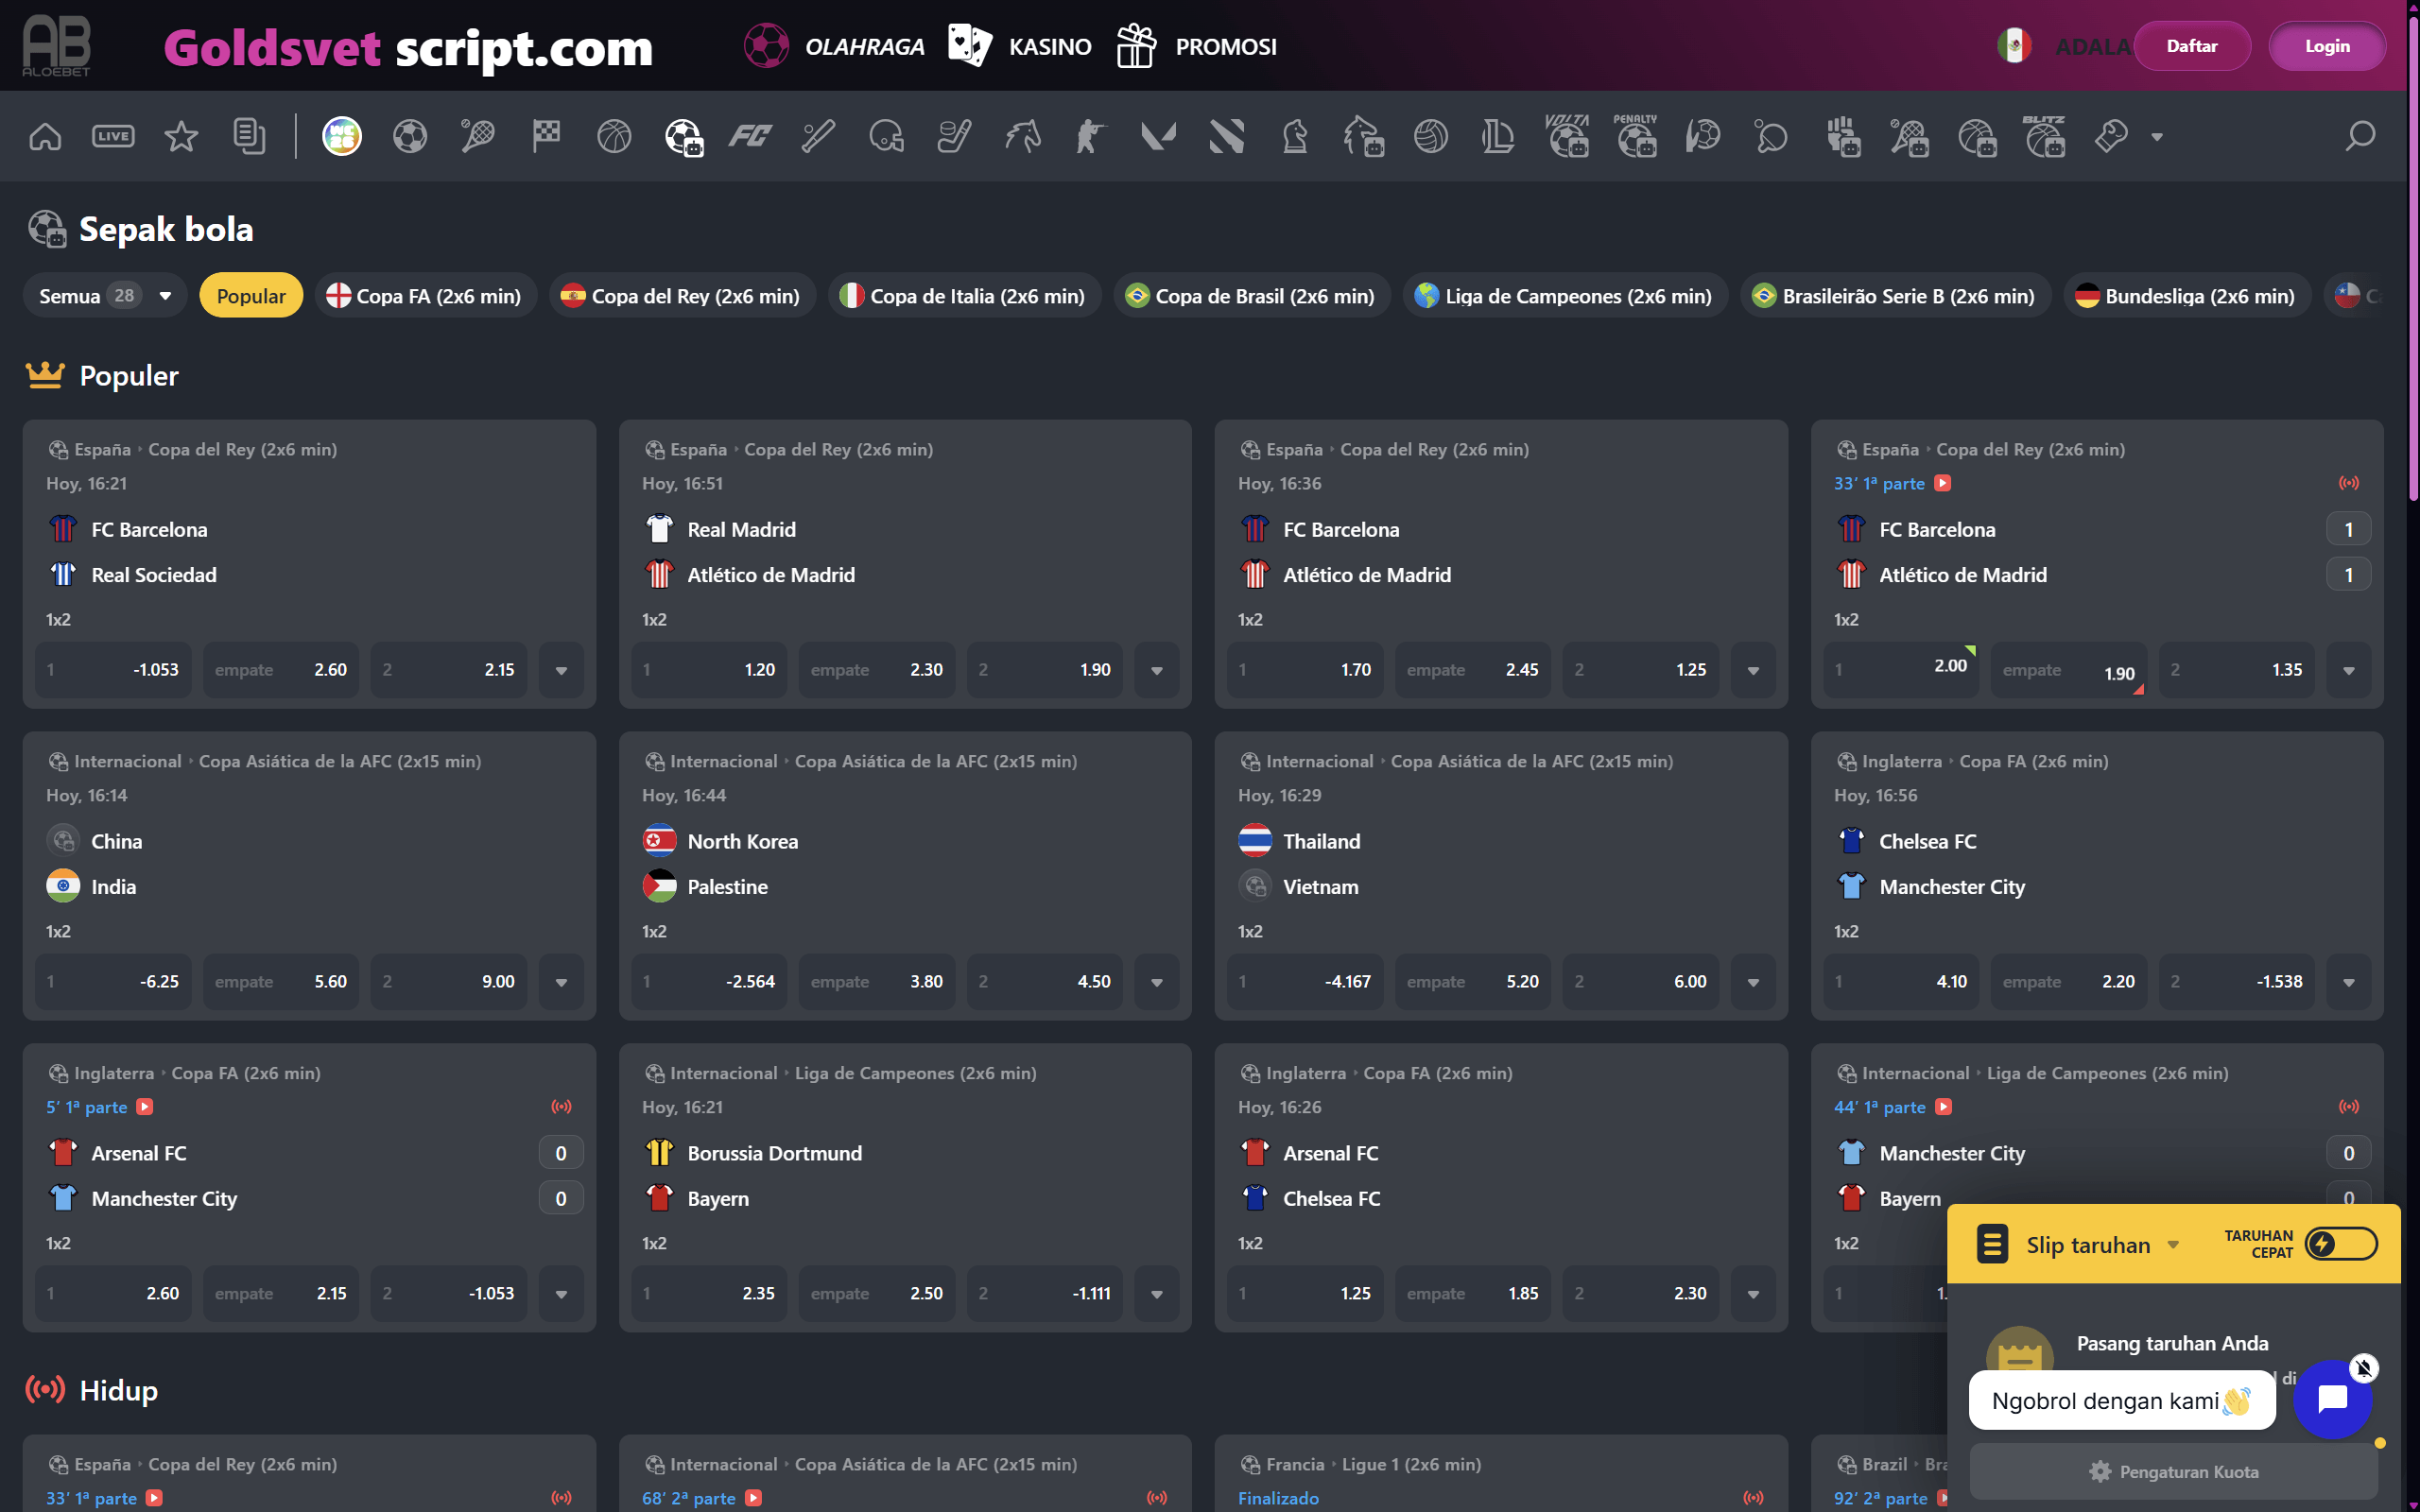This screenshot has height=1512, width=2420.
Task: Select the Dota 2 icon
Action: click(1226, 136)
